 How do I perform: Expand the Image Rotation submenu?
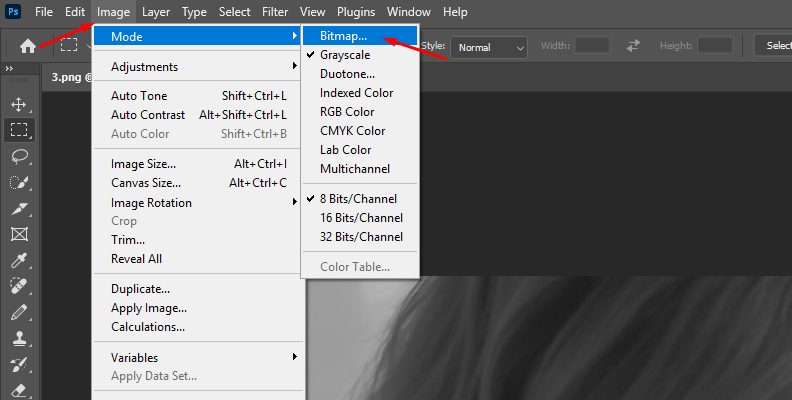(199, 203)
